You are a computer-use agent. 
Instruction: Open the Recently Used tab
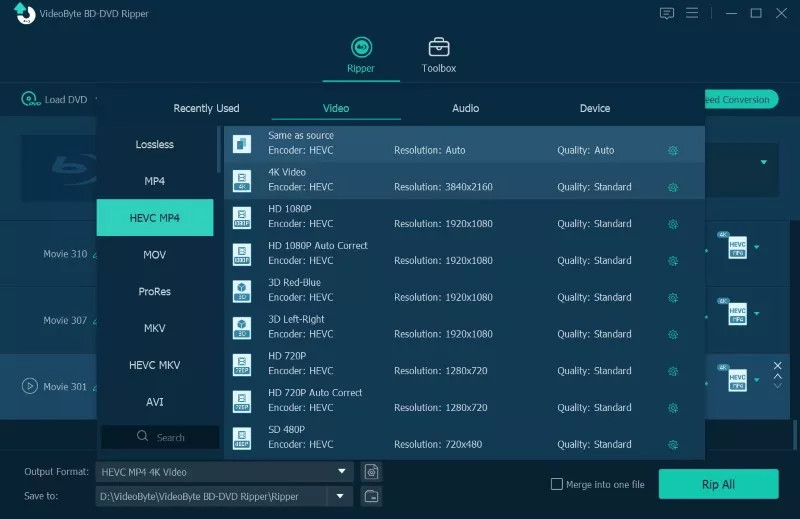click(206, 108)
